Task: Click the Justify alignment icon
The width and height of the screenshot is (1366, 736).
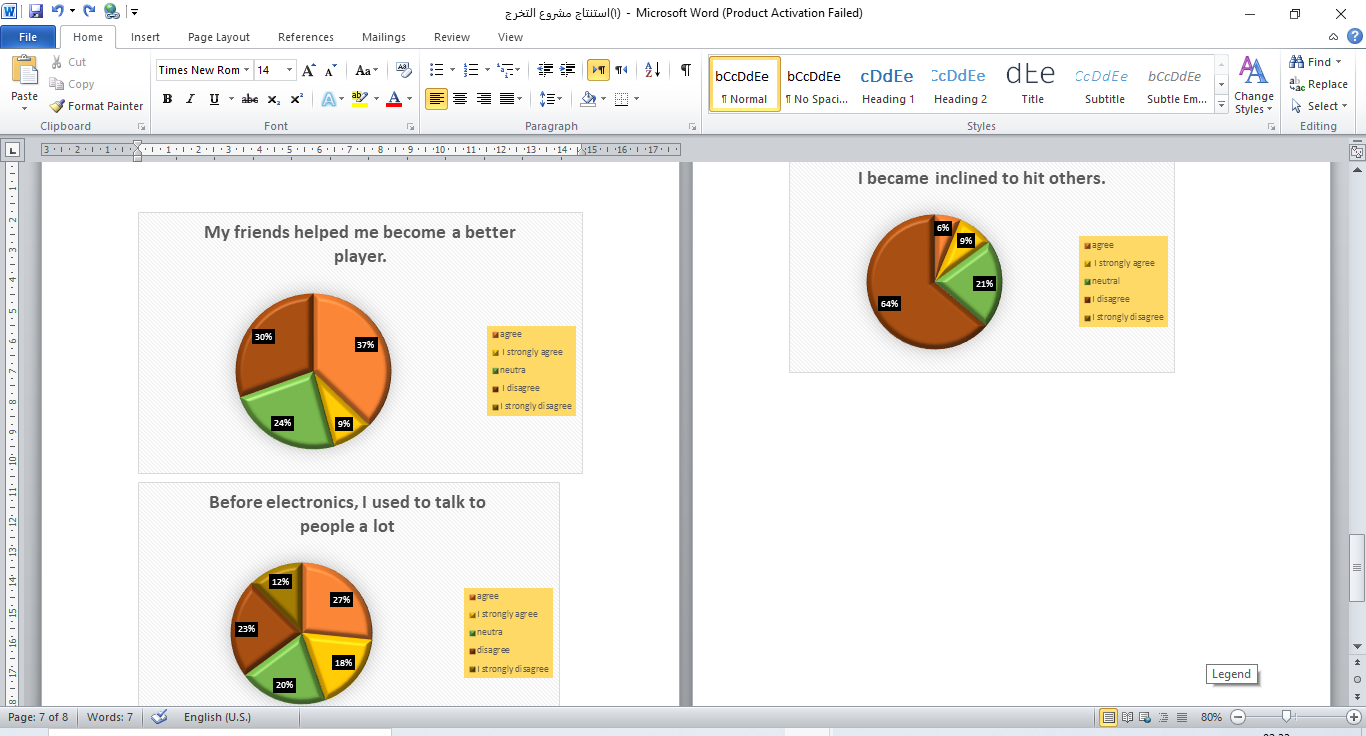Action: 506,99
